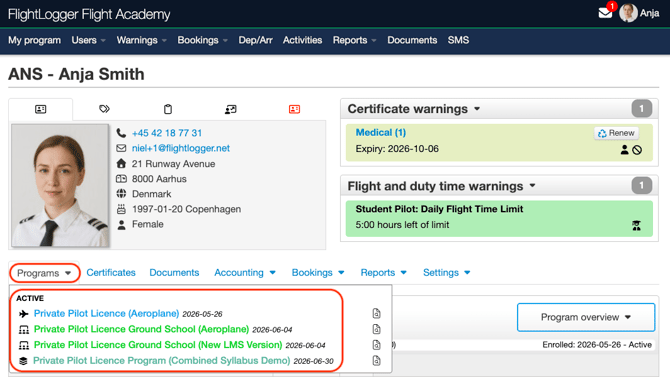
Task: Click the Certificate warnings count badge
Action: pyautogui.click(x=641, y=109)
